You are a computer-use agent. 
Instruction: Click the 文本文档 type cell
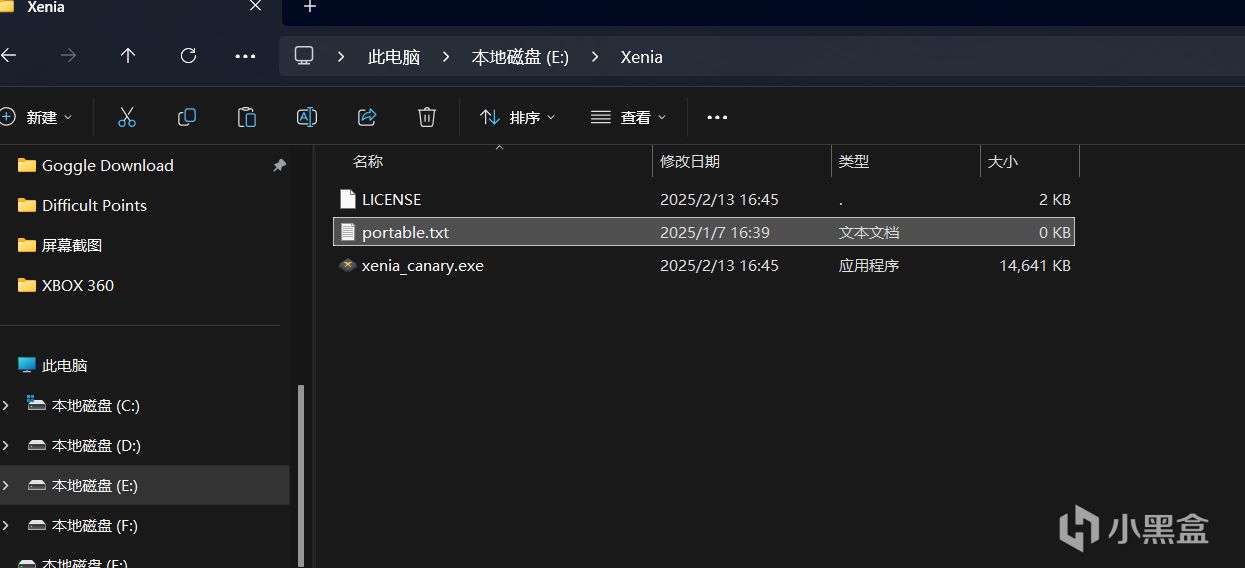869,233
